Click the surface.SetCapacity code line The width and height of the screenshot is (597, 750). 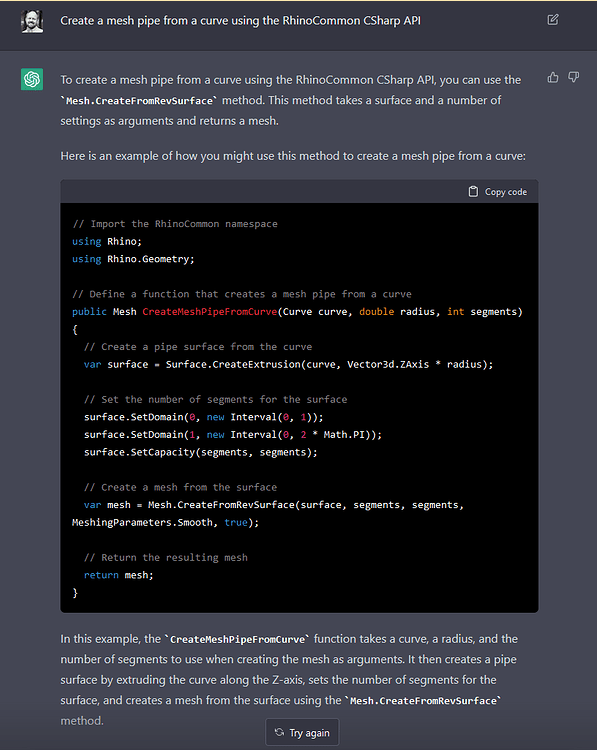(200, 452)
